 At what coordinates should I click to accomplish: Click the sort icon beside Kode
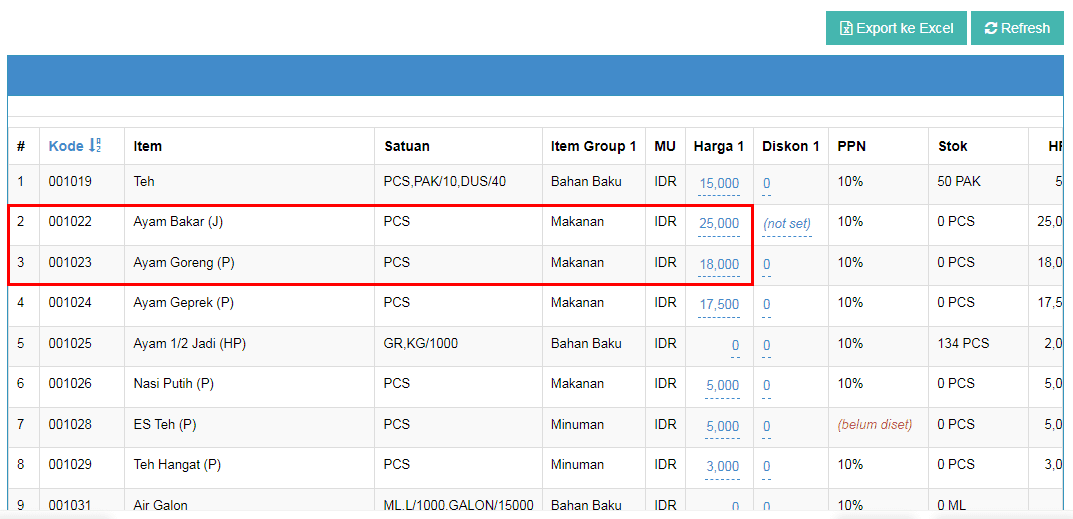pos(95,146)
